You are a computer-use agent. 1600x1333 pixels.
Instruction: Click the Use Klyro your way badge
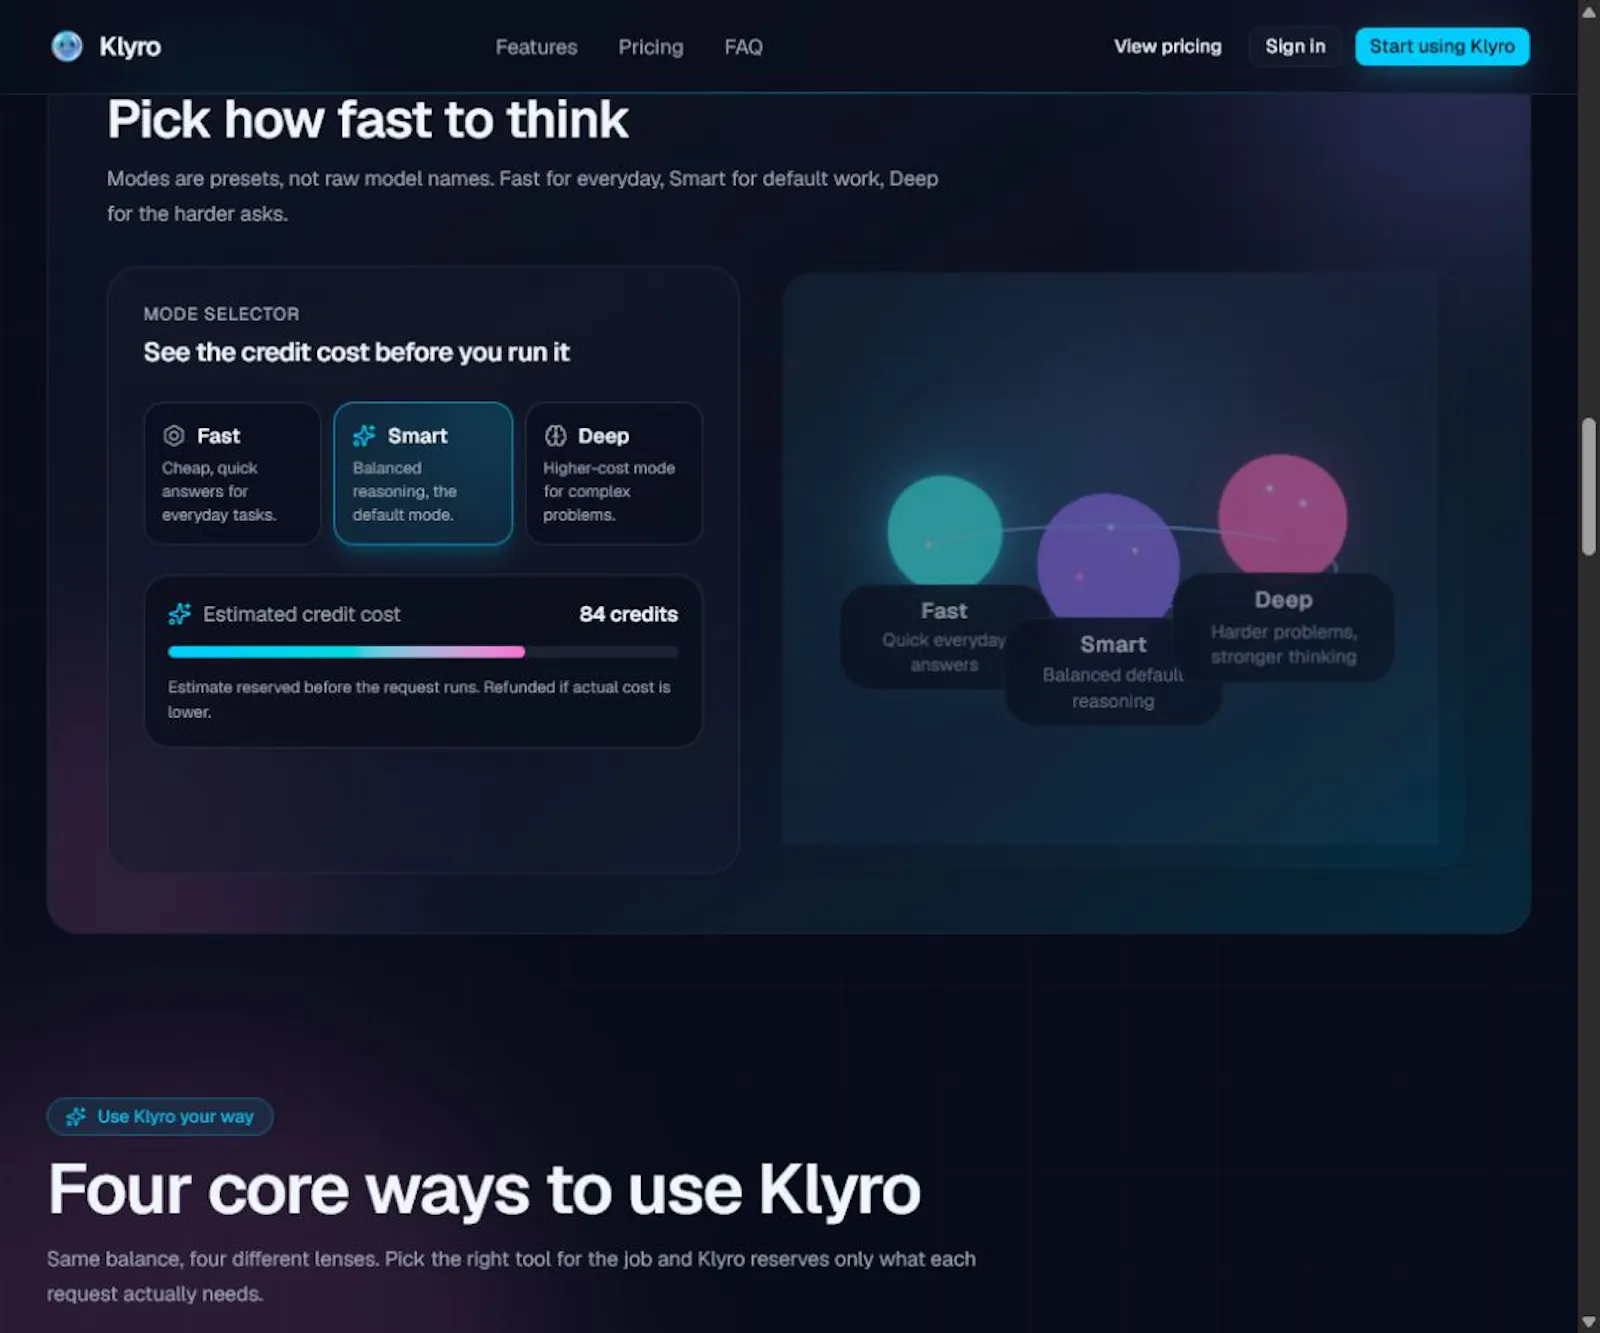(160, 1117)
